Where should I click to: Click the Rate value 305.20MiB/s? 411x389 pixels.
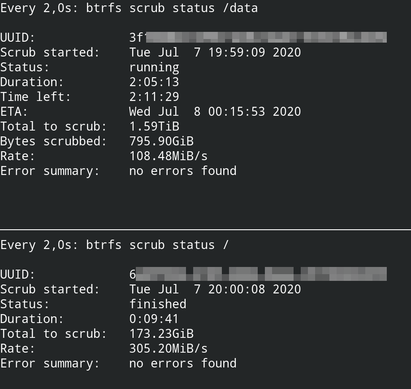168,349
